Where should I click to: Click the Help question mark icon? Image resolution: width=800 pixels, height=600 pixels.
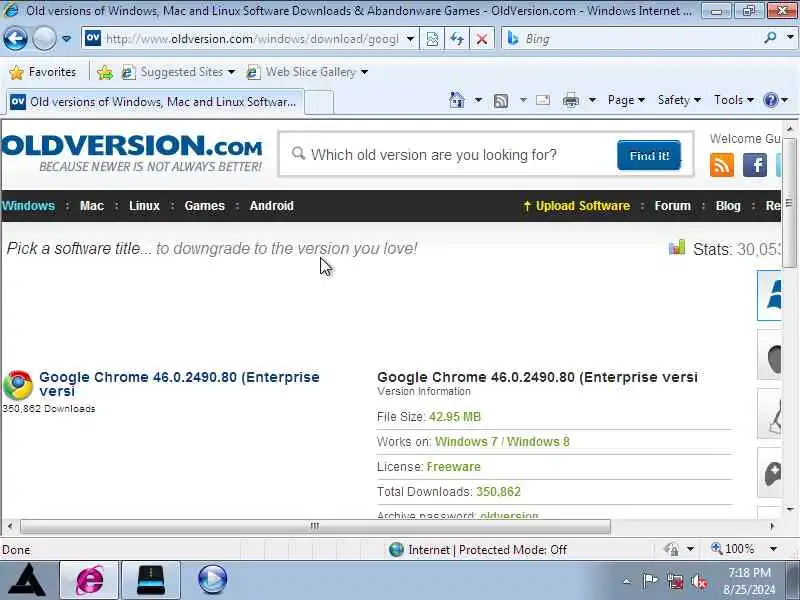[770, 100]
